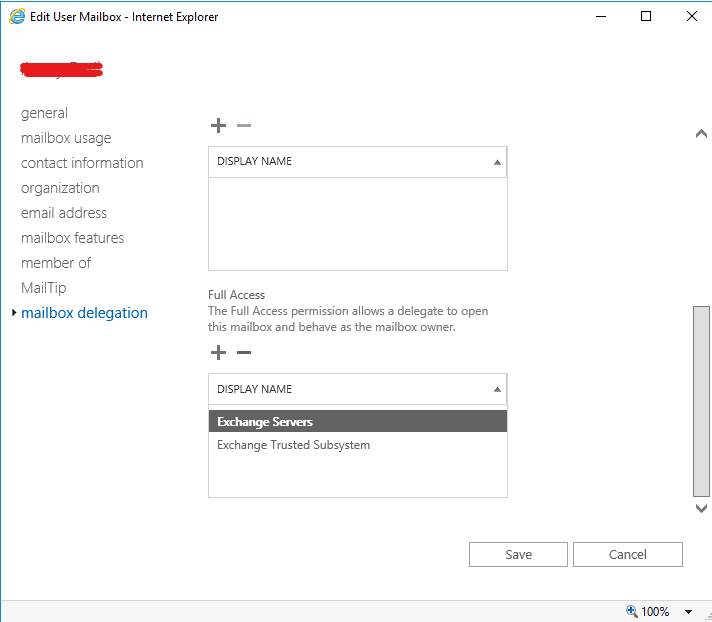Add a delegate to the upper list
Image resolution: width=712 pixels, height=622 pixels.
(218, 125)
